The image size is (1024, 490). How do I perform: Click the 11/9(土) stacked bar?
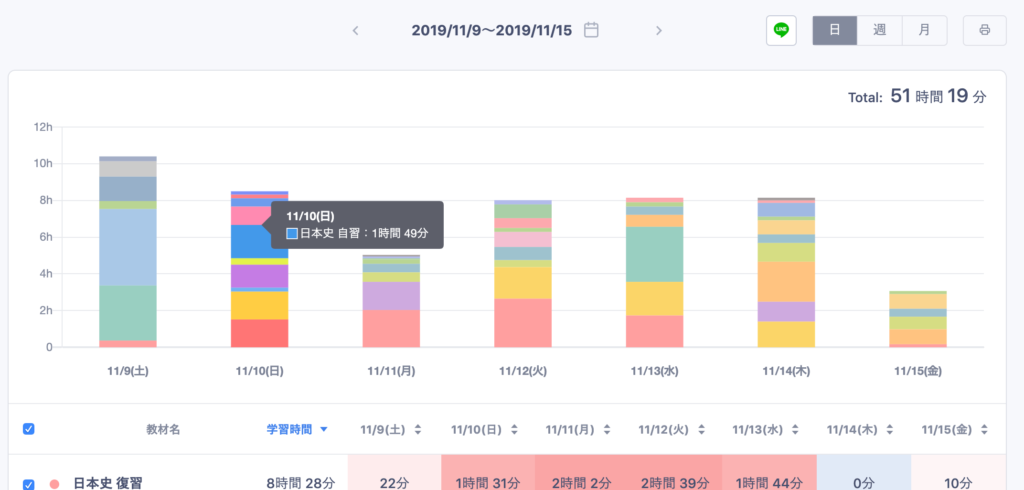127,252
